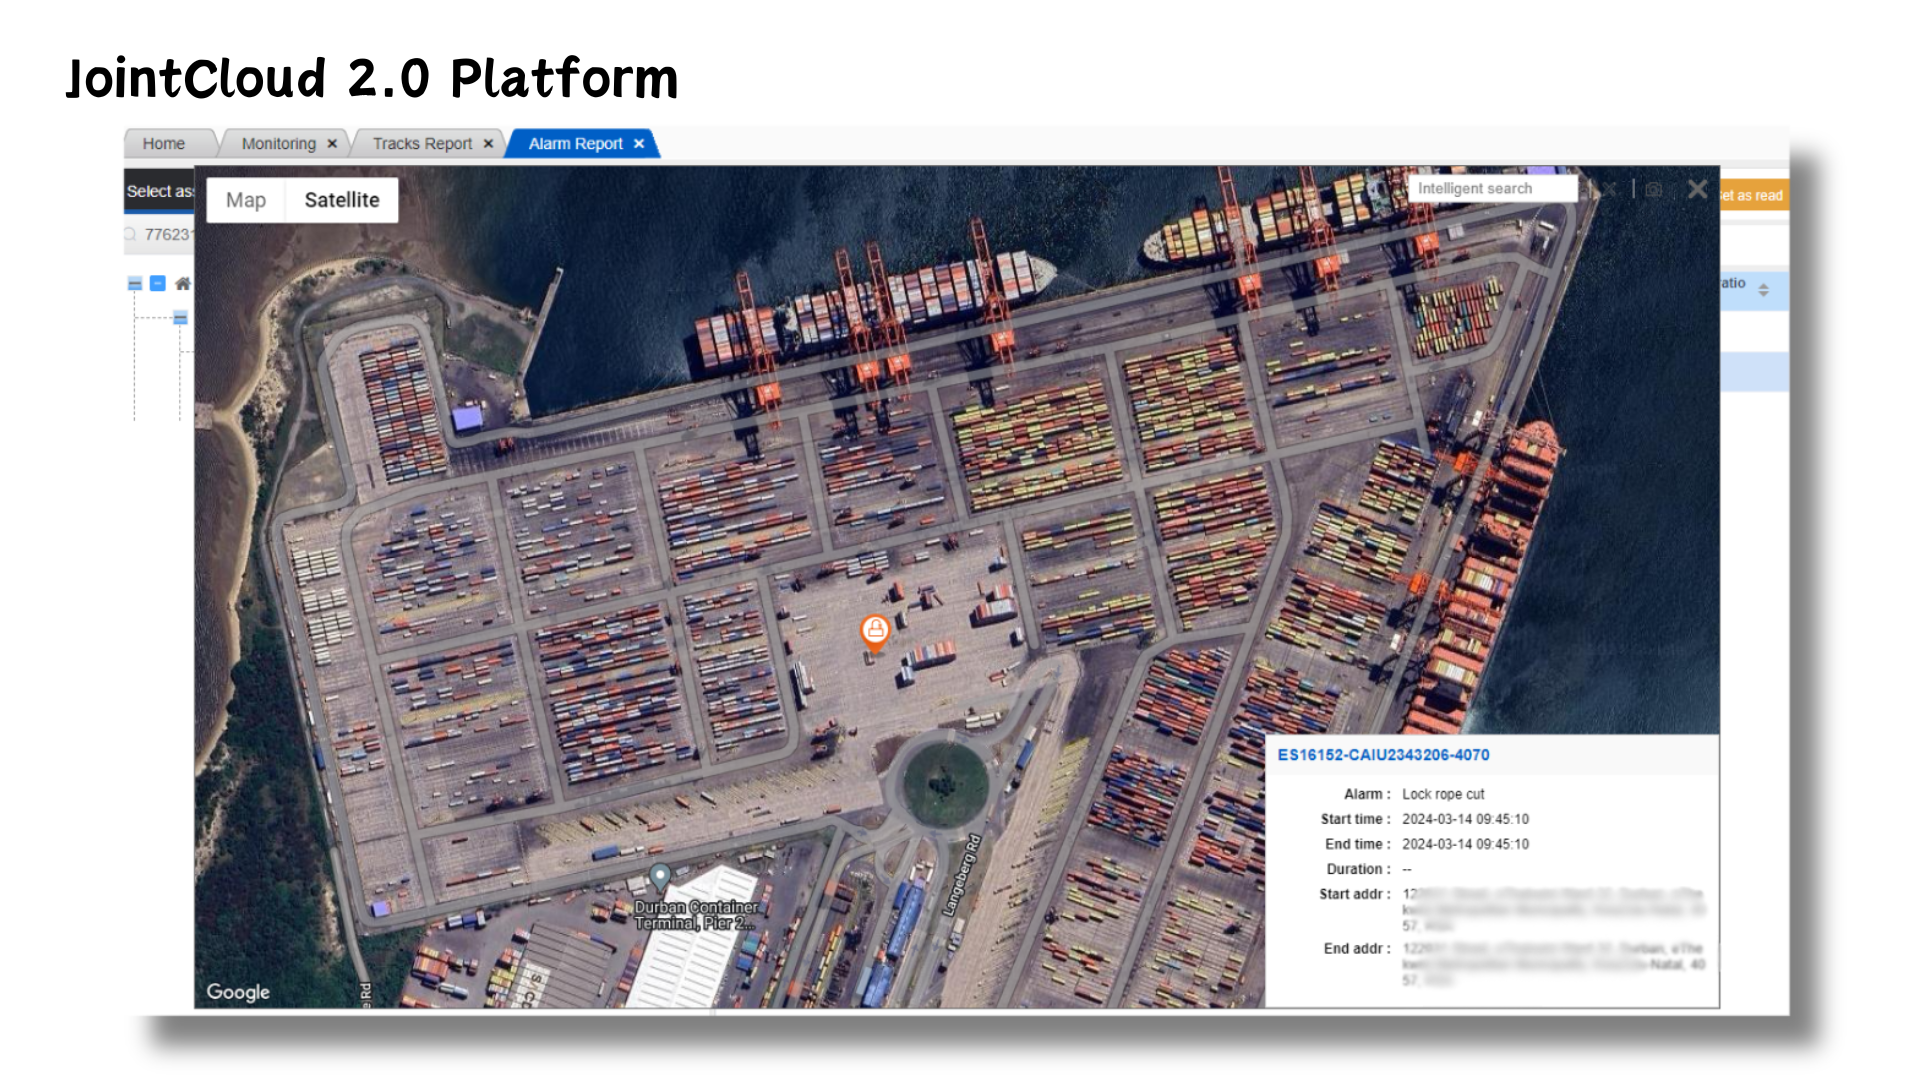This screenshot has width=1920, height=1080.
Task: Switch map view to Map mode
Action: tap(246, 200)
